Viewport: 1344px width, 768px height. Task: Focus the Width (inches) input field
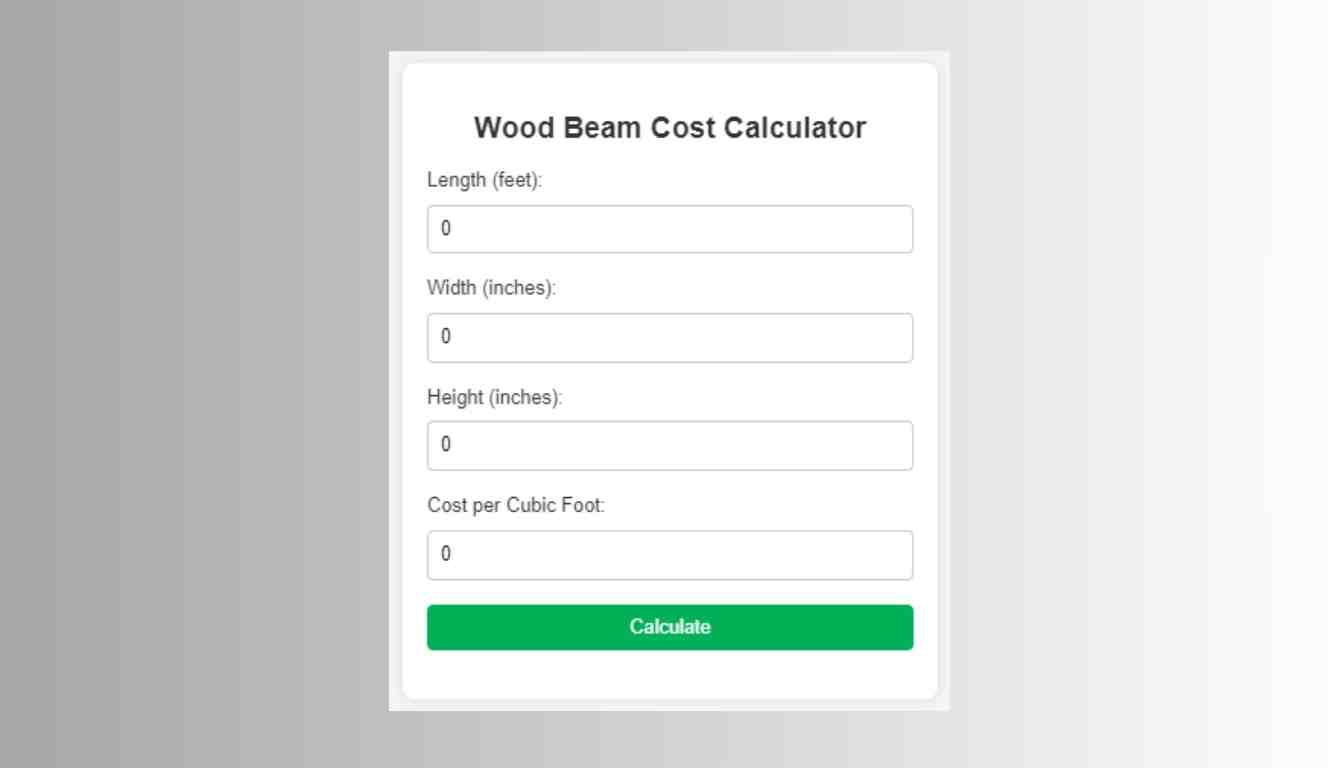[x=669, y=337]
